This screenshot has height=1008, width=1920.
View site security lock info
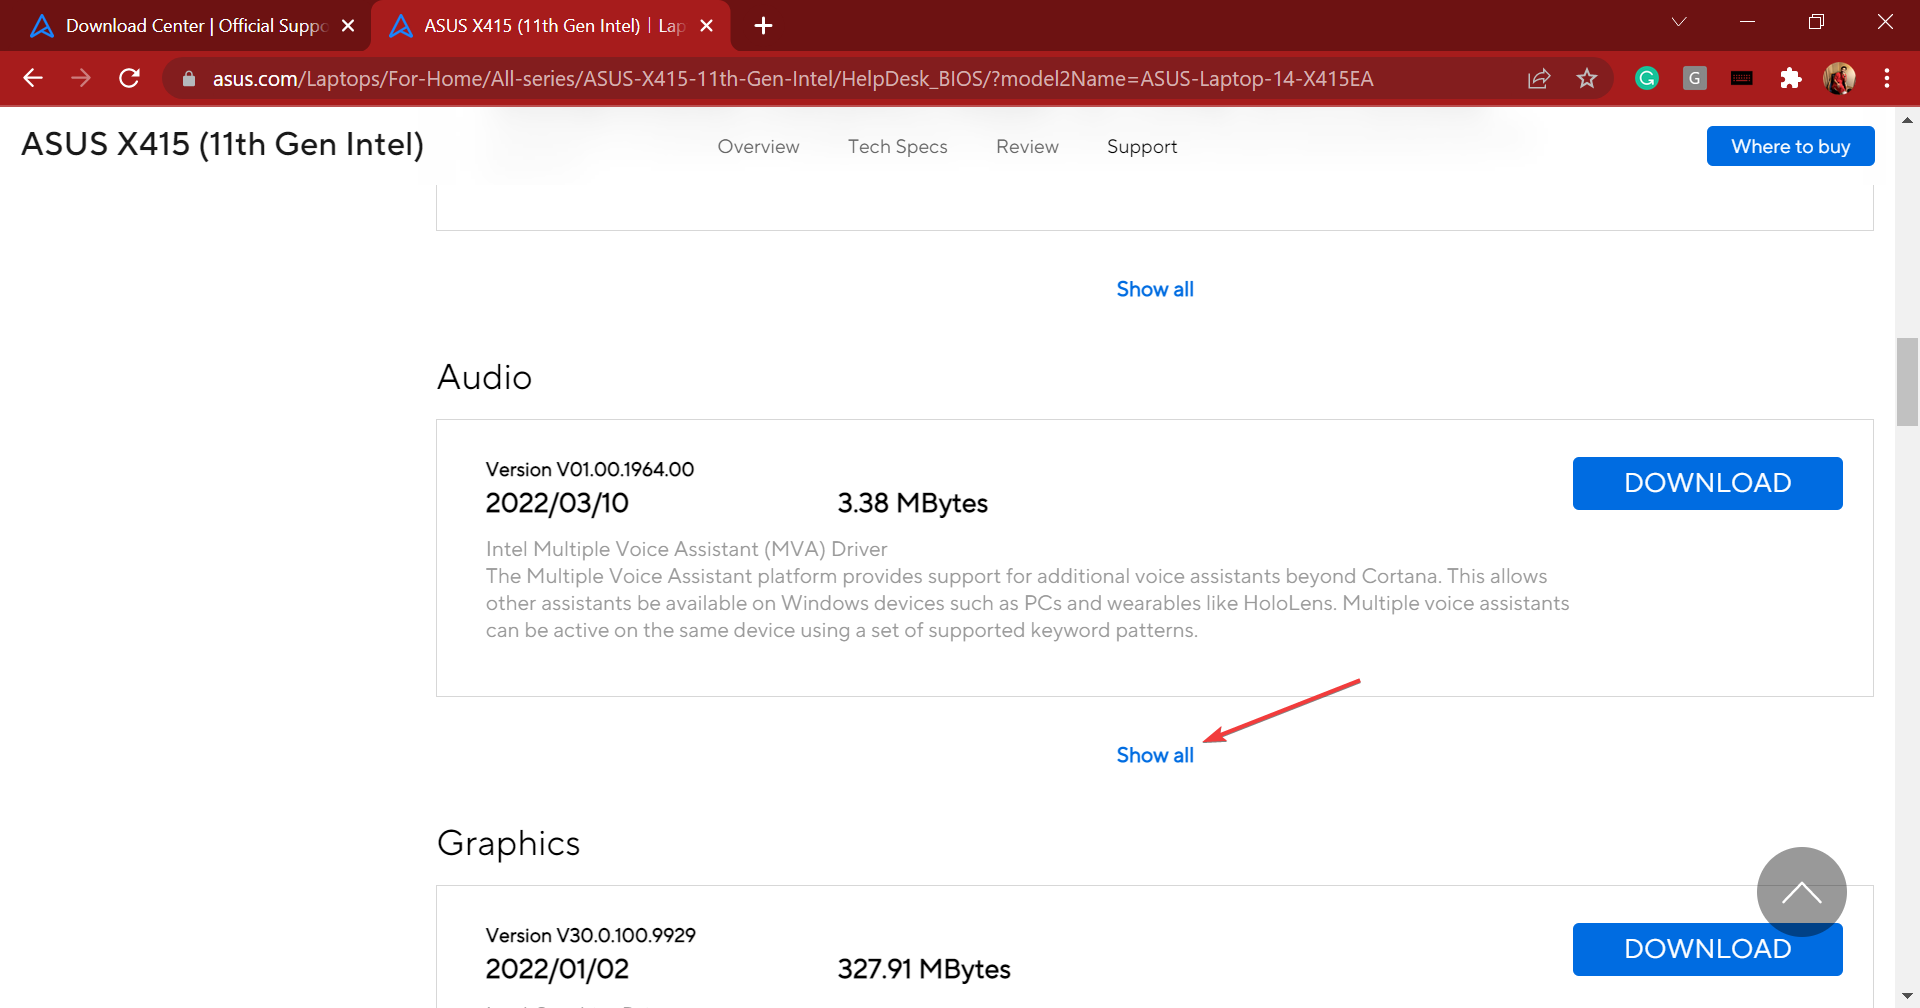(189, 78)
